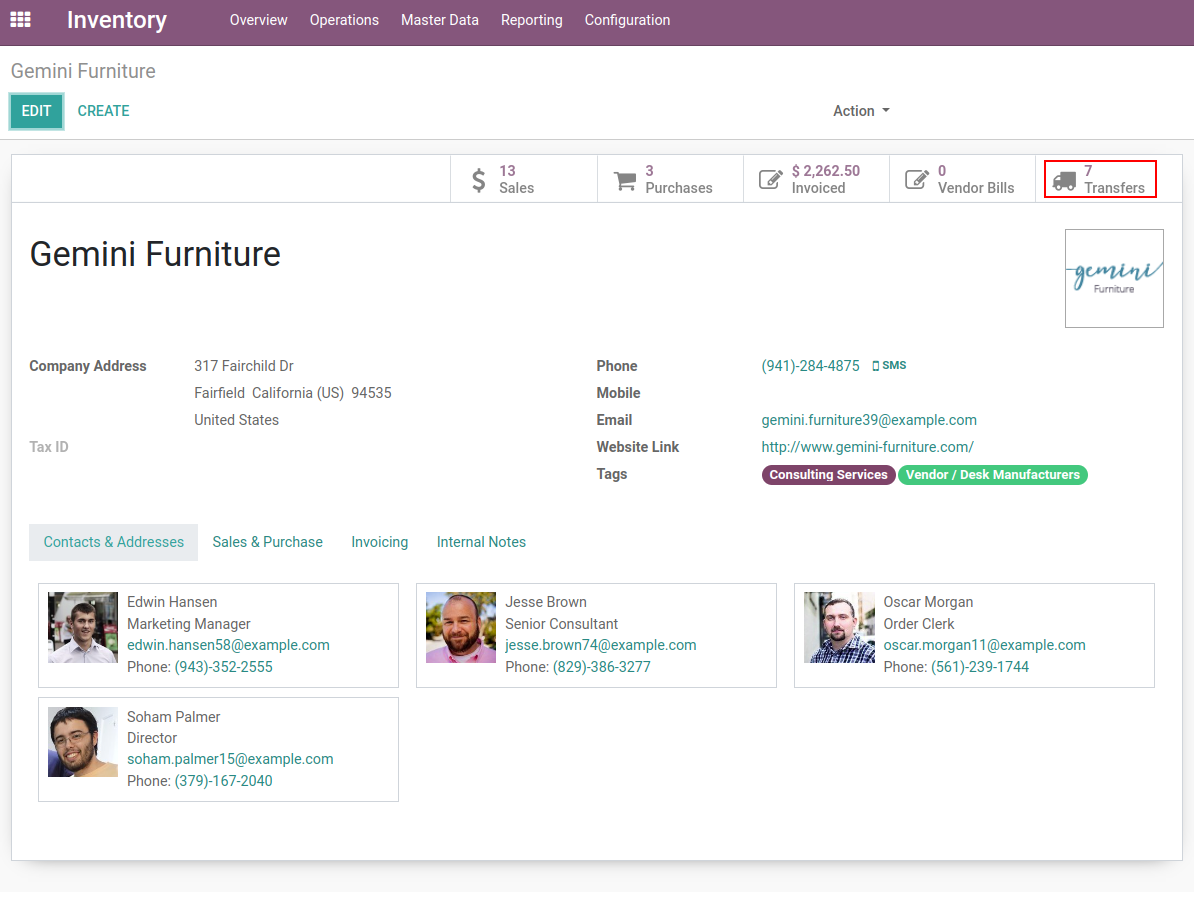Open Edwin Hansen's contact photo
The width and height of the screenshot is (1194, 922).
[83, 627]
